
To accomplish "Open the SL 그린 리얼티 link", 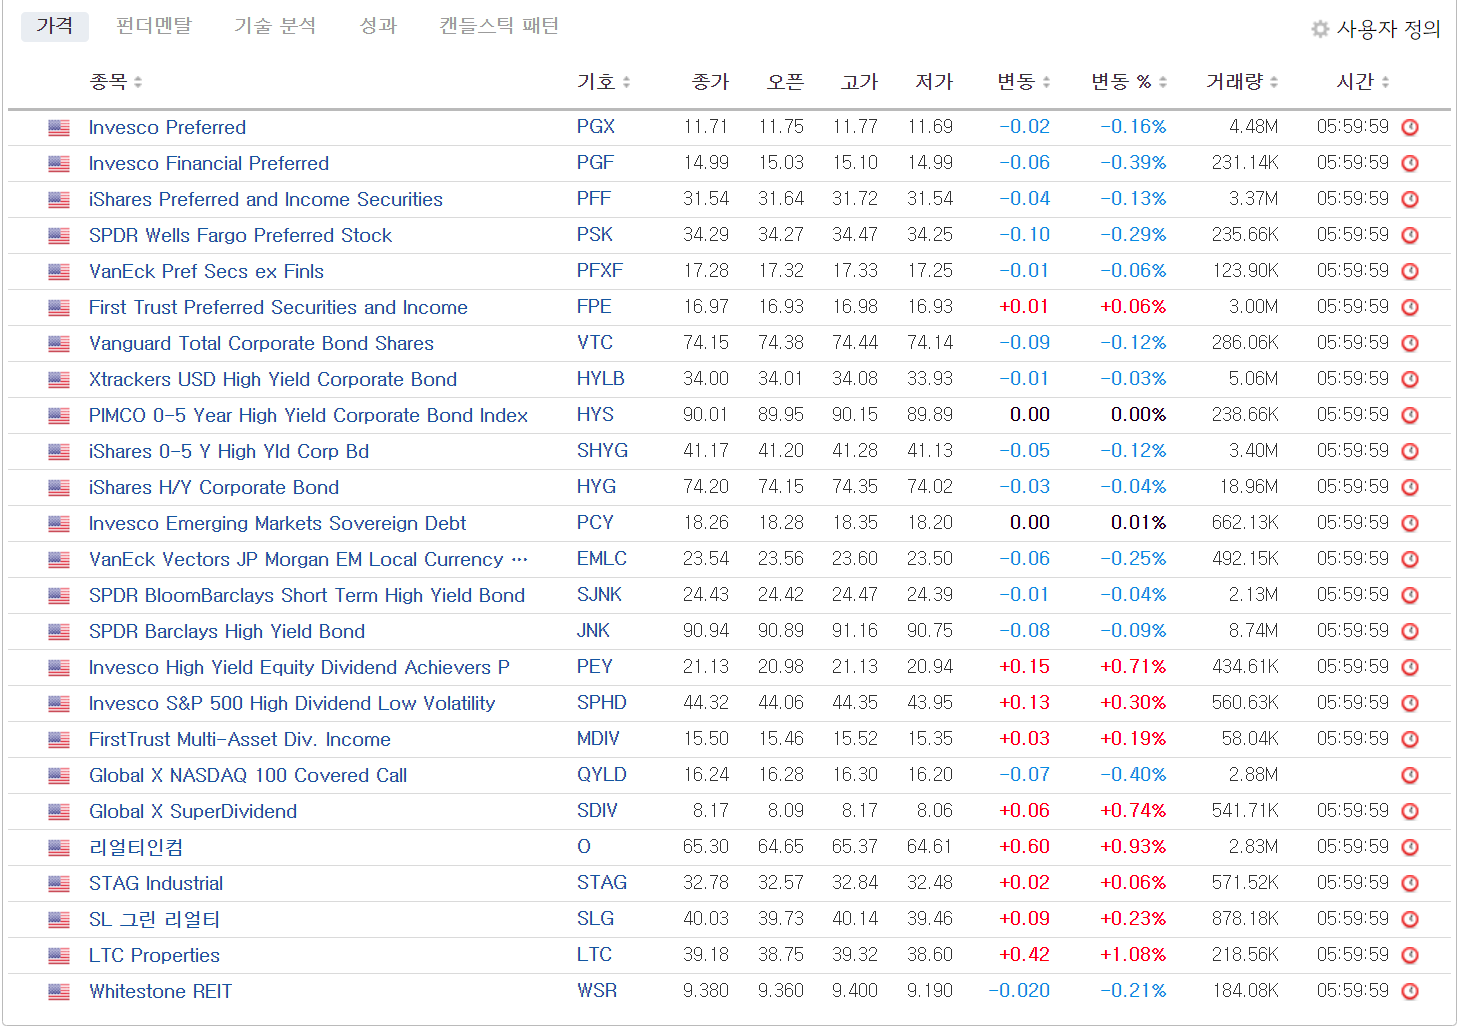I will [x=154, y=919].
